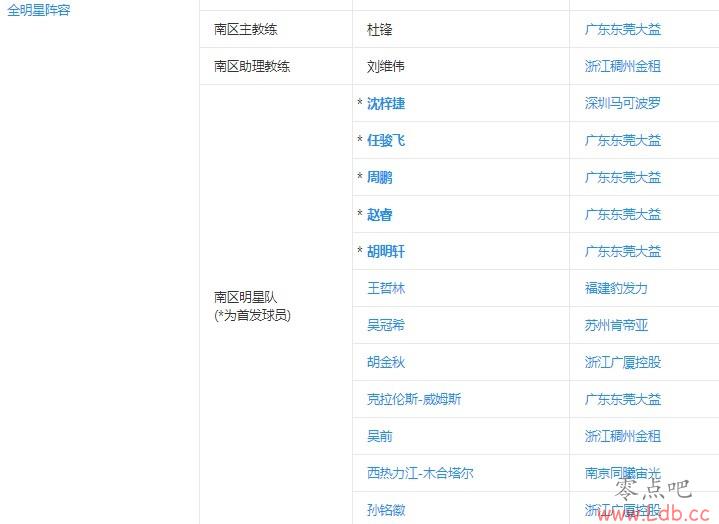
Task: Open 广东东莞大益 link in 克拉伦斯-威姆斯 row
Action: (623, 399)
